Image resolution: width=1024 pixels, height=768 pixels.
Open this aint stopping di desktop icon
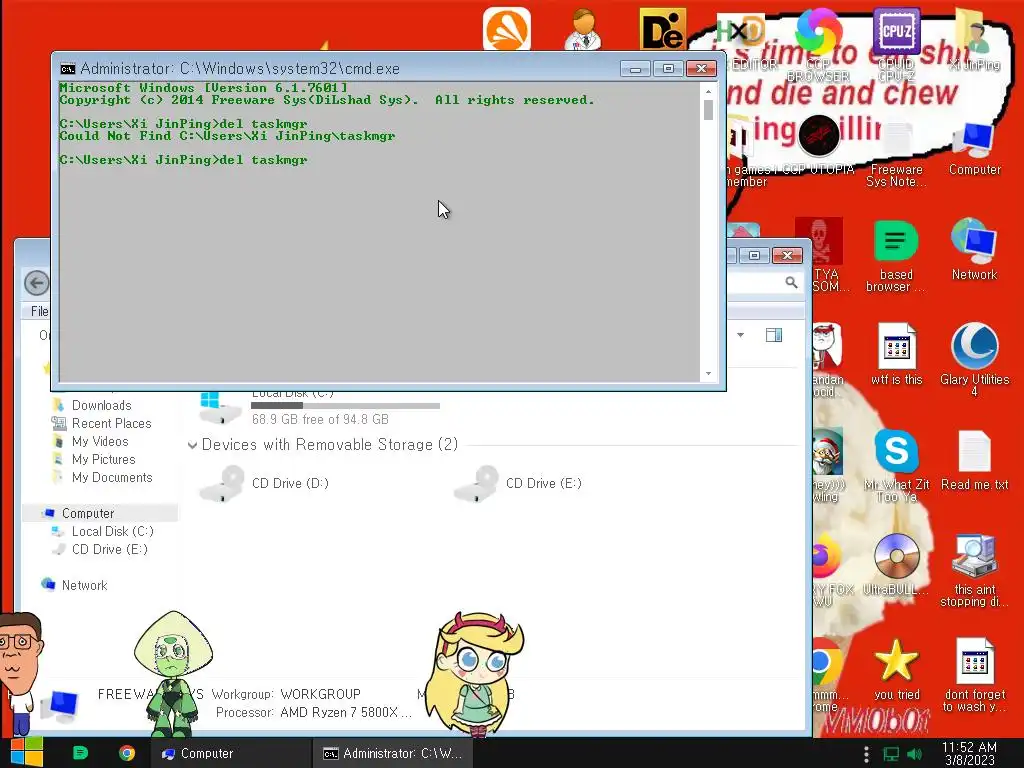click(974, 571)
